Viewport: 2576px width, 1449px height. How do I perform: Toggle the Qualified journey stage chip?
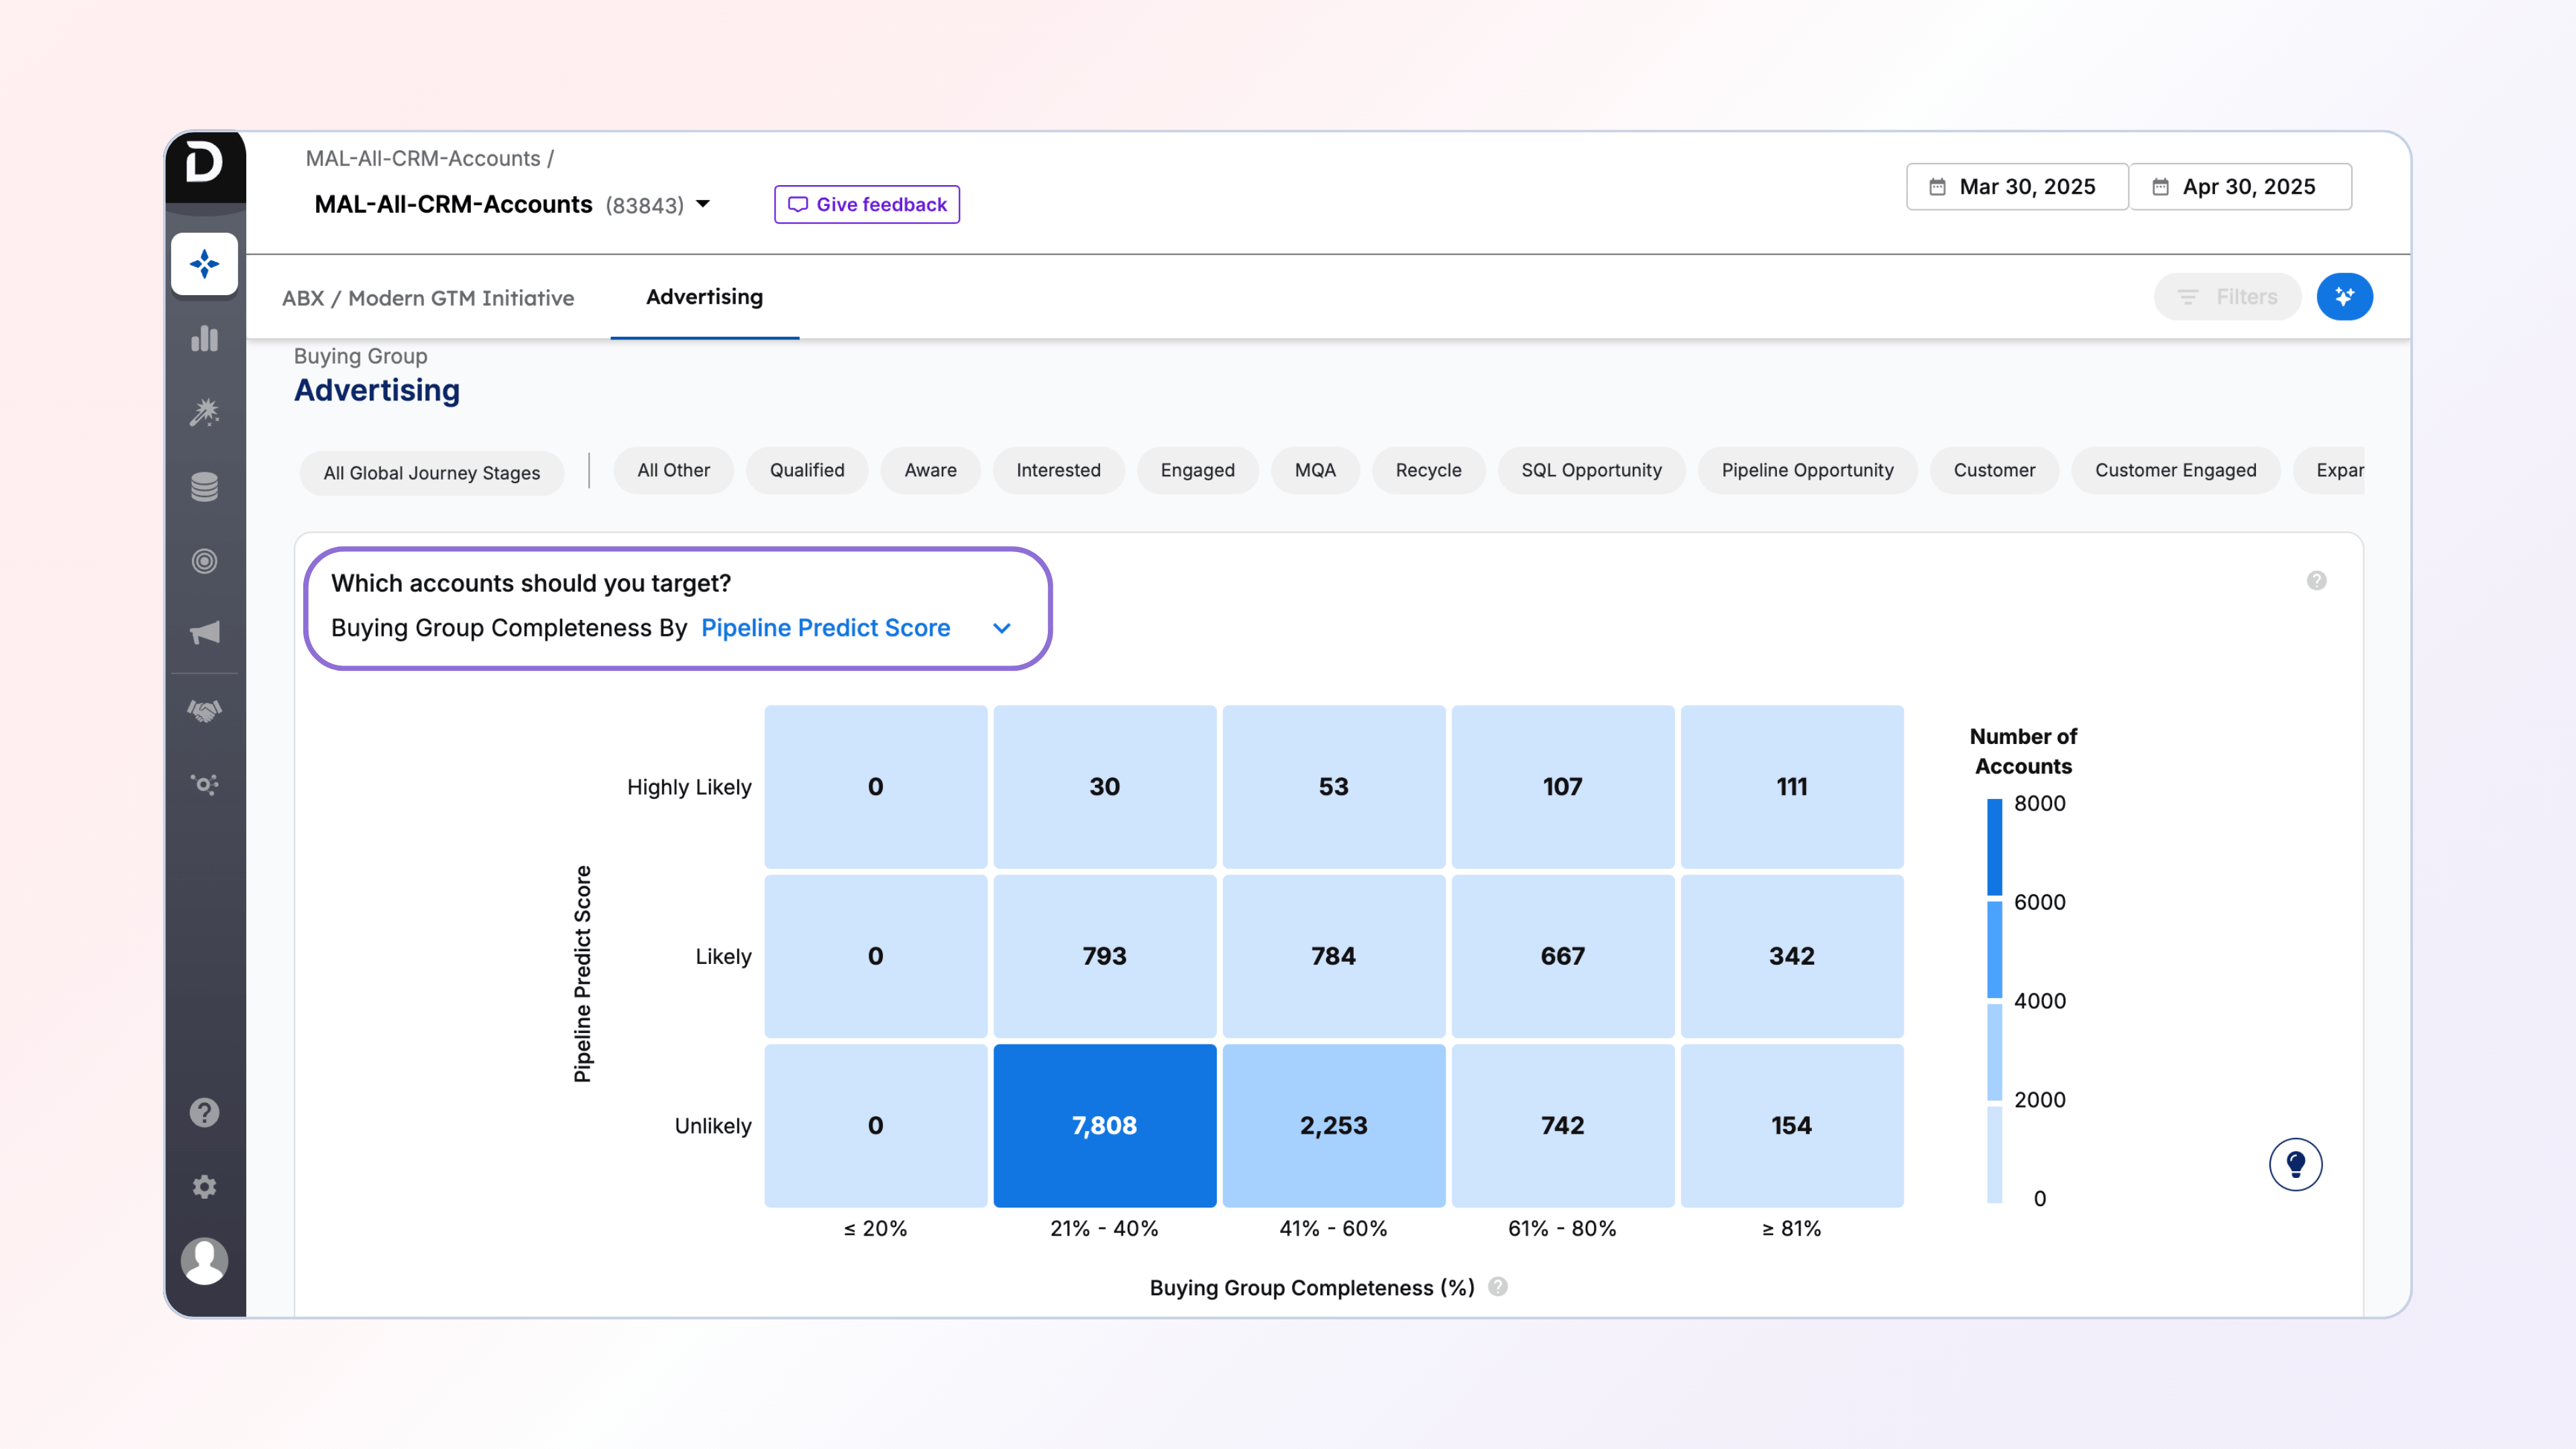(x=806, y=470)
